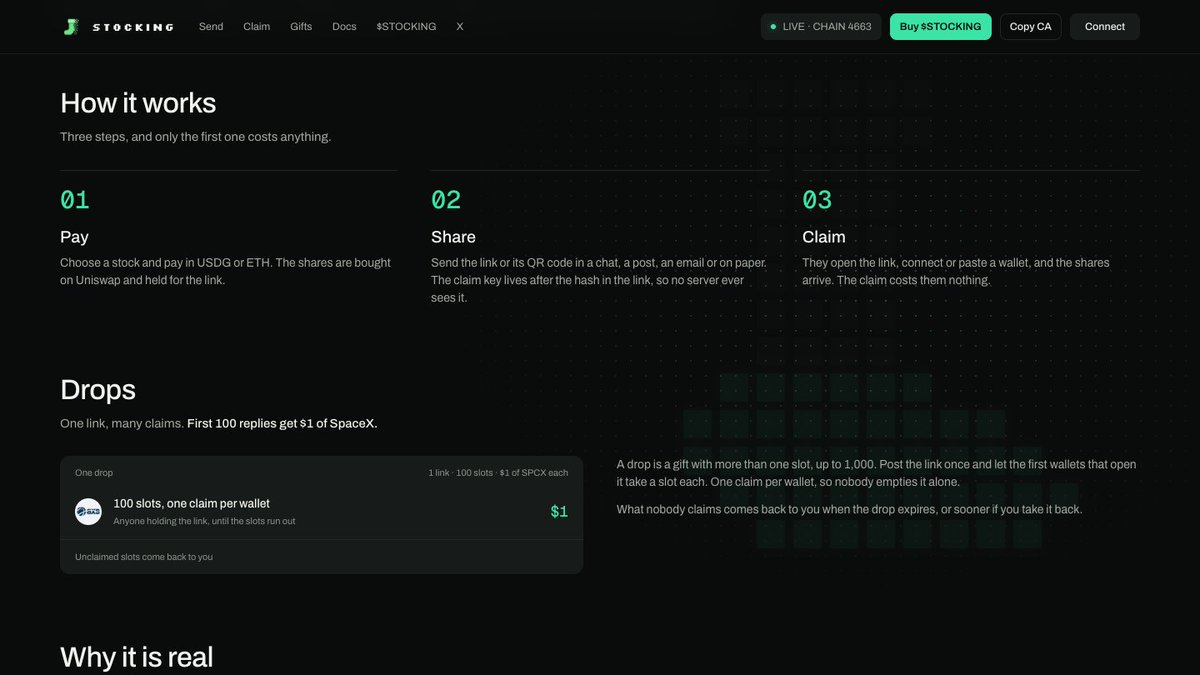This screenshot has height=675, width=1200.
Task: Click the step number 01
Action: tap(75, 200)
